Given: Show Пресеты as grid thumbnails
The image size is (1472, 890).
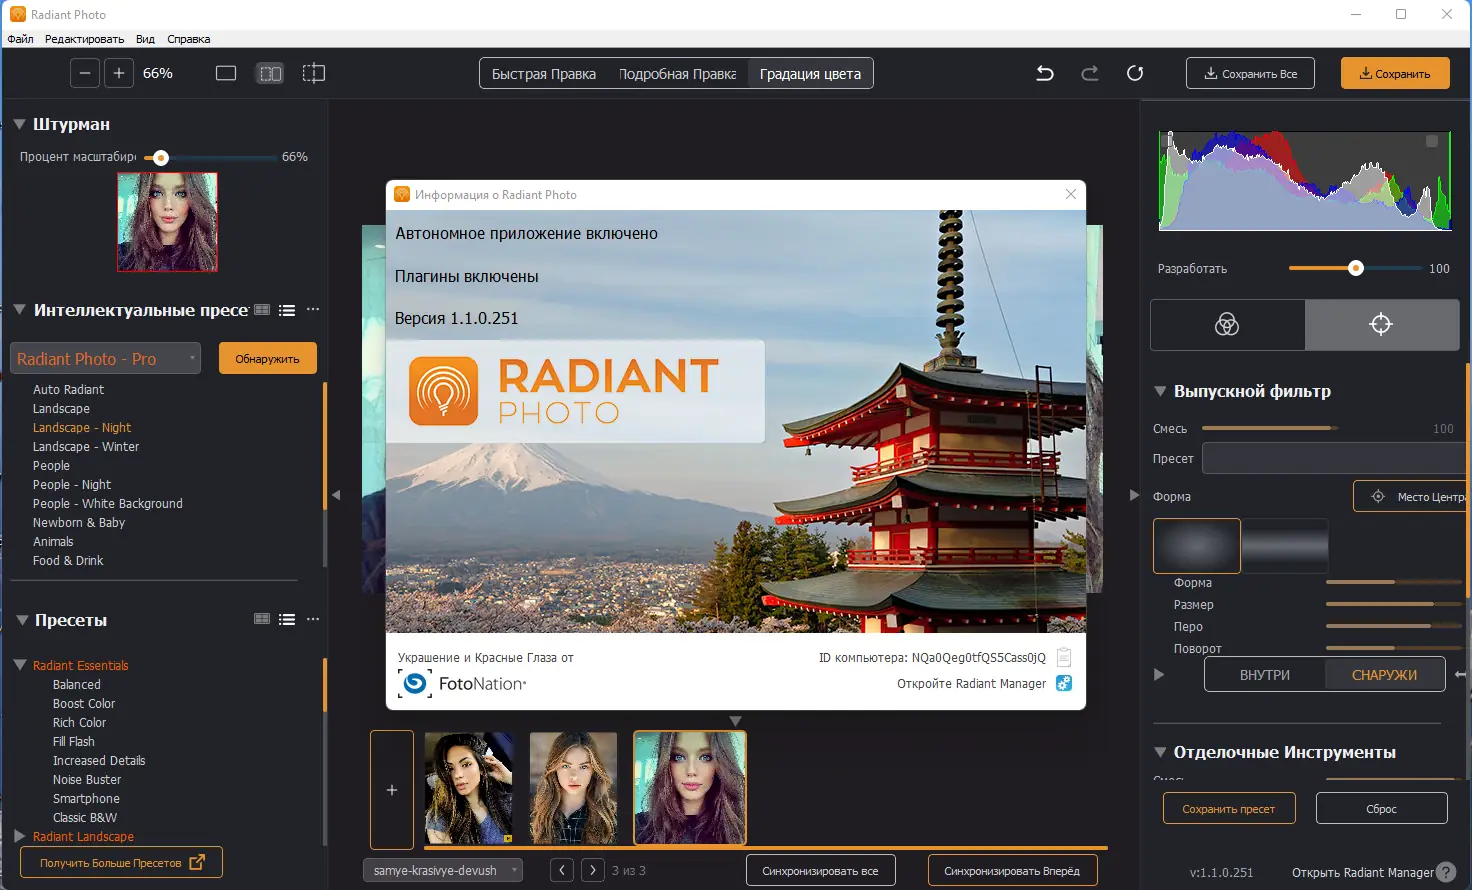Looking at the screenshot, I should [262, 620].
